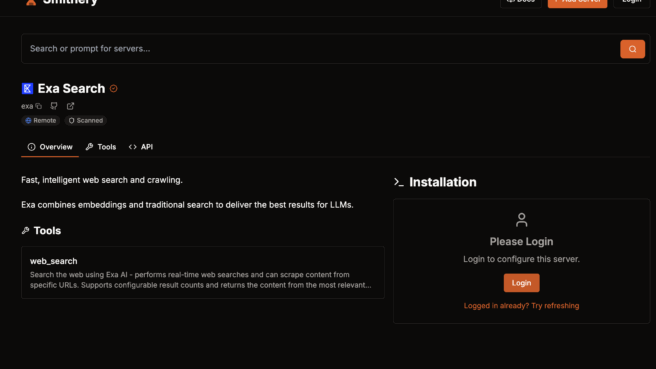This screenshot has height=369, width=656.
Task: Click the Login button in top header
Action: click(x=631, y=2)
